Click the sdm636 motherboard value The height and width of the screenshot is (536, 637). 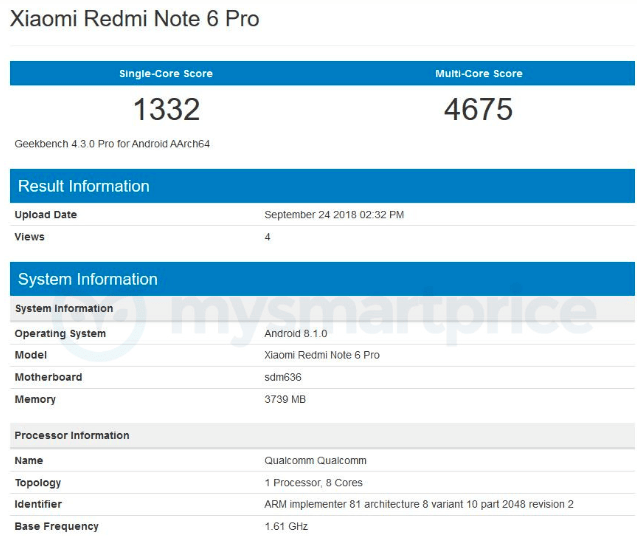pyautogui.click(x=283, y=377)
